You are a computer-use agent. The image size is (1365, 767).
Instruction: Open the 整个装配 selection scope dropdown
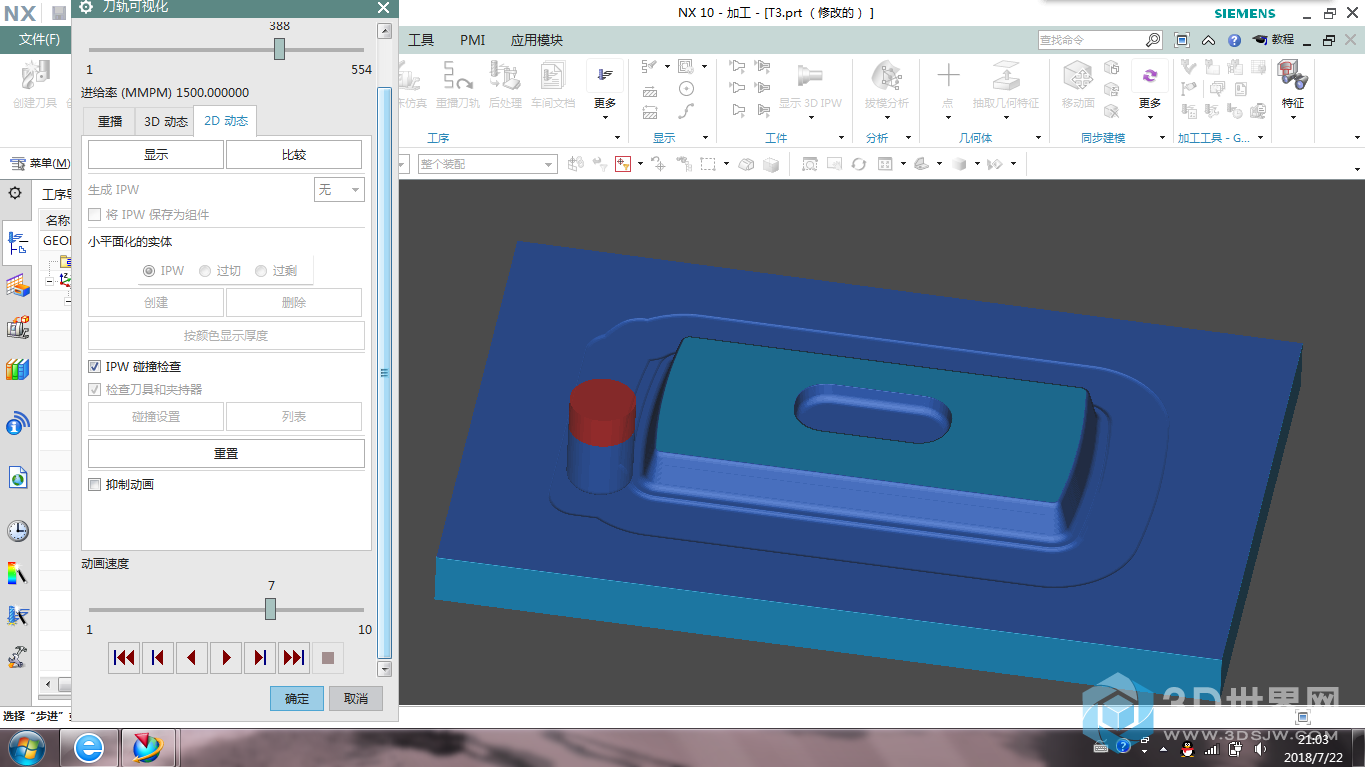pyautogui.click(x=487, y=164)
